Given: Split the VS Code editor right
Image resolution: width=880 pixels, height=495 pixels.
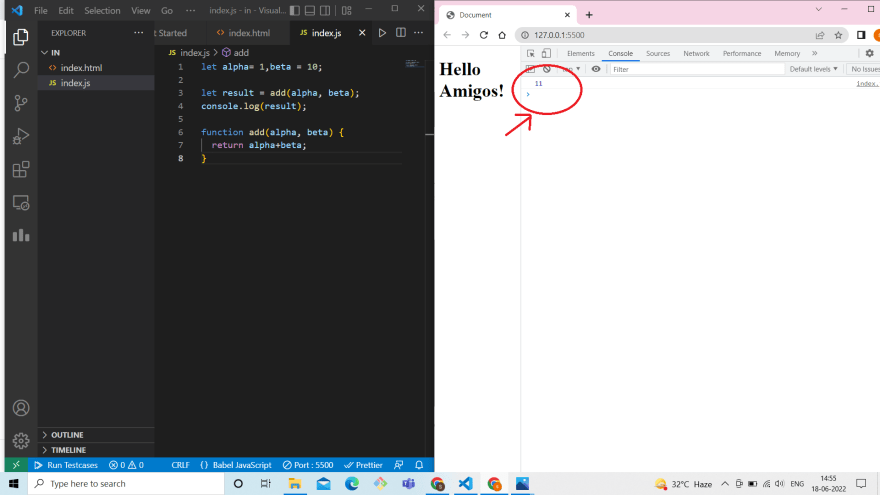Looking at the screenshot, I should [401, 33].
